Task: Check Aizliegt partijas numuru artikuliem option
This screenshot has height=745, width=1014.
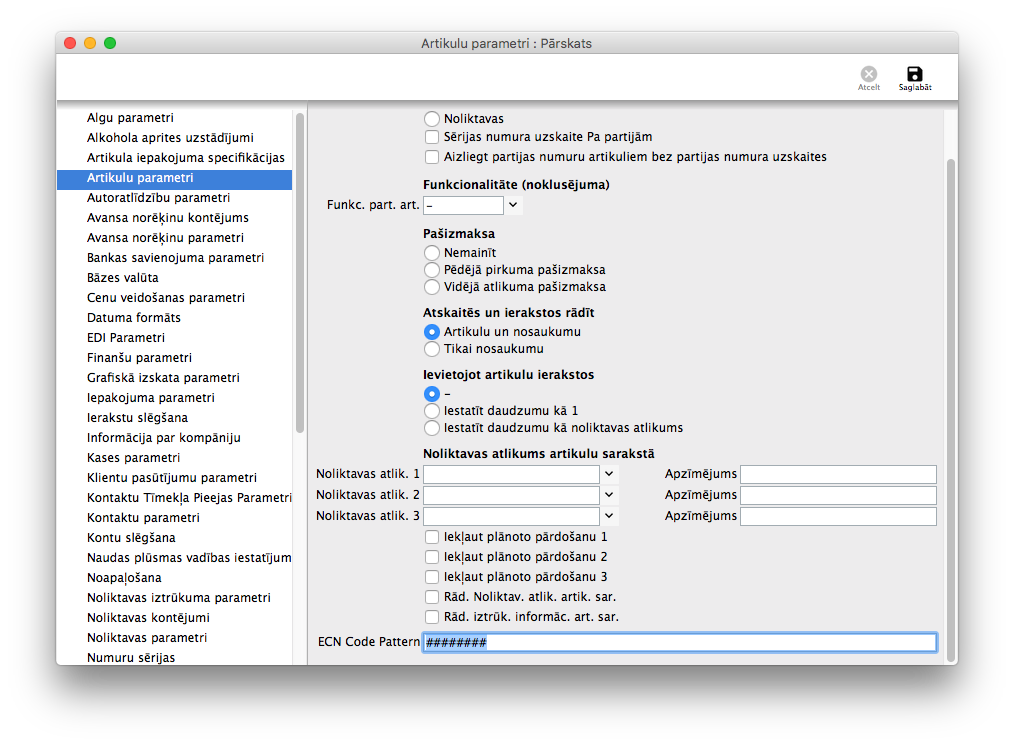Action: 432,157
